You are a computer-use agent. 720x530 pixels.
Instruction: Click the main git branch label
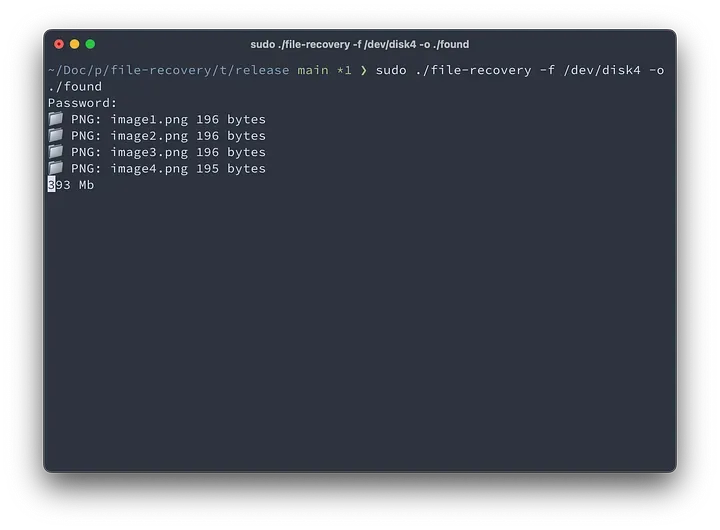click(x=313, y=70)
